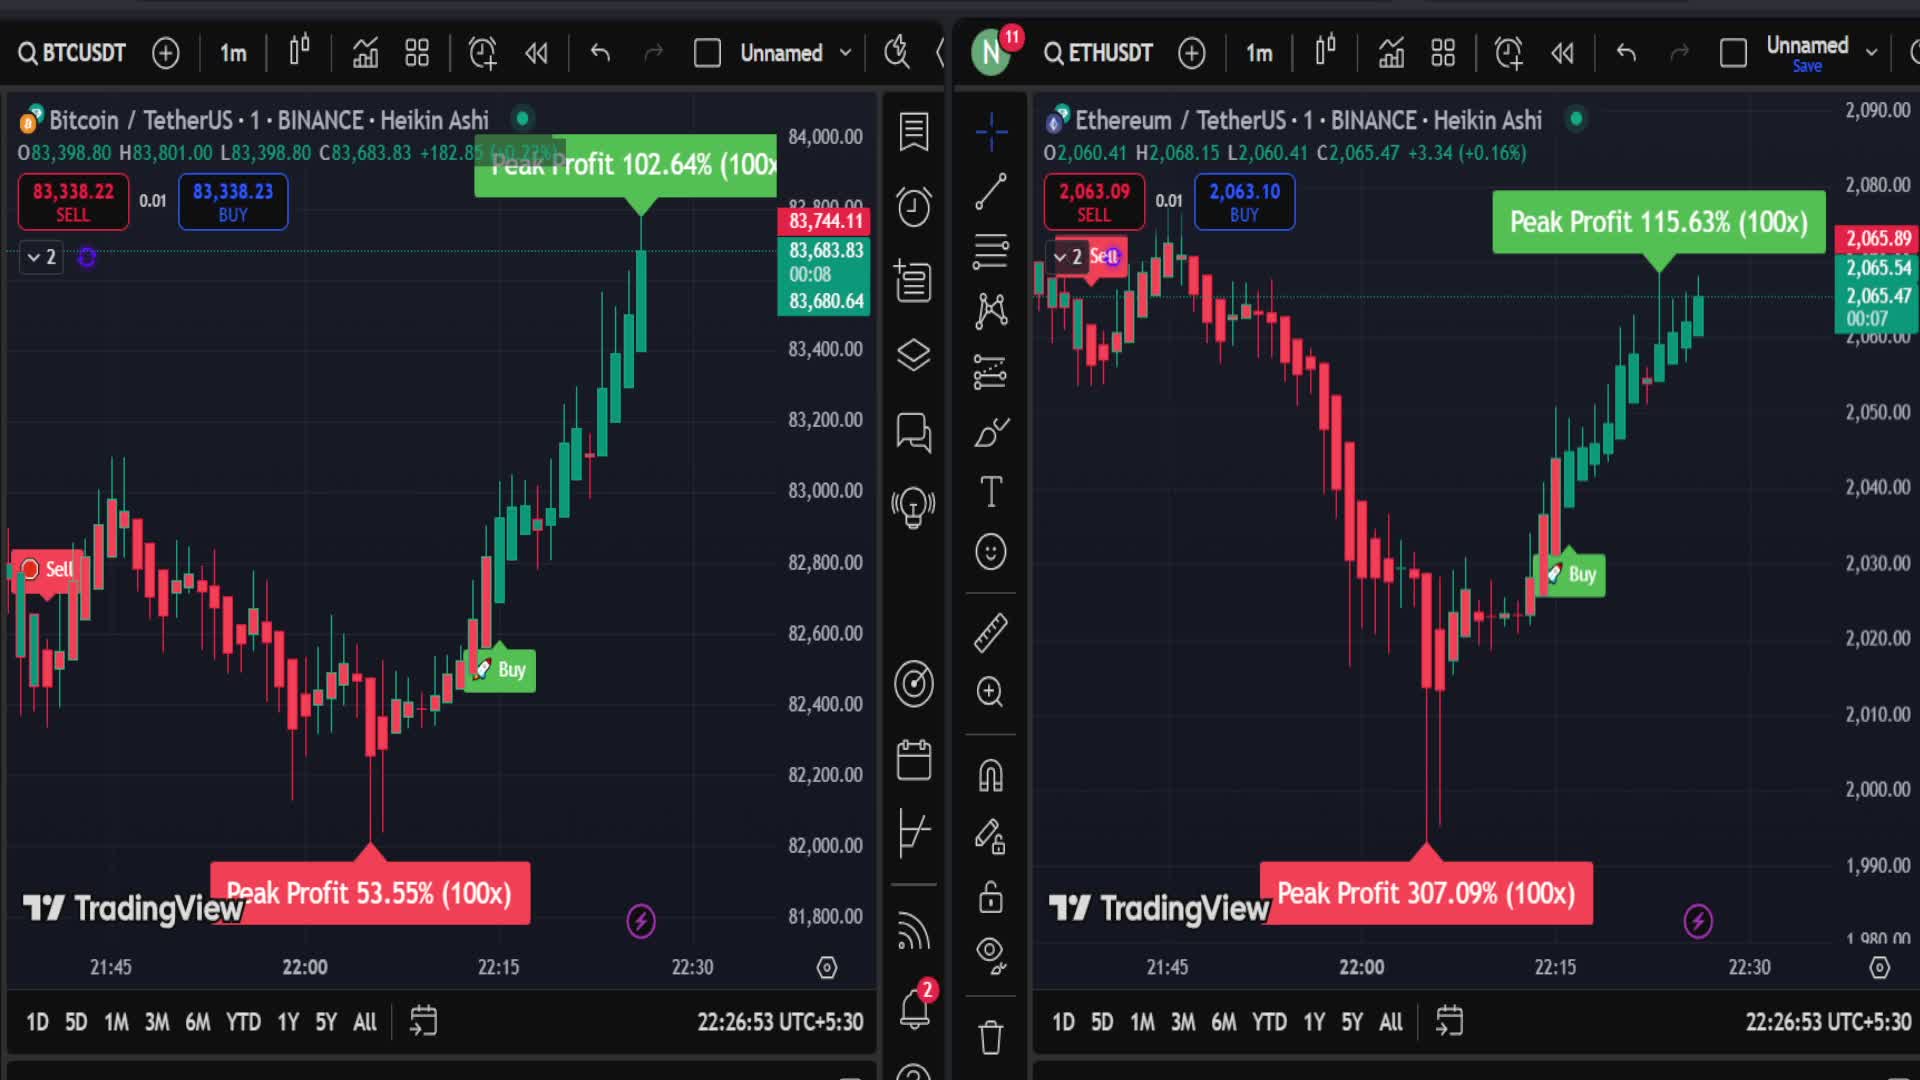Open the target goals panel icon
Image resolution: width=1920 pixels, height=1080 pixels.
tap(913, 684)
